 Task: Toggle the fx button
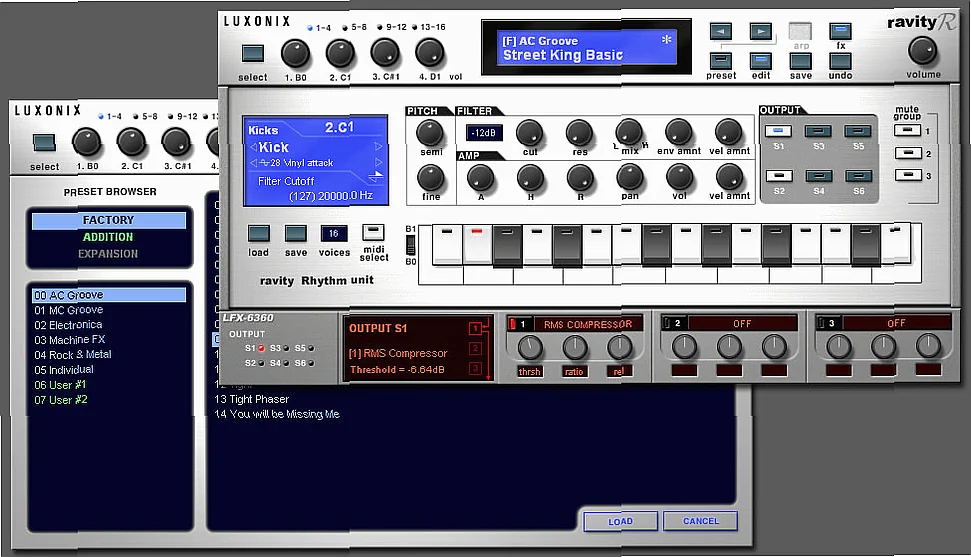click(x=840, y=31)
